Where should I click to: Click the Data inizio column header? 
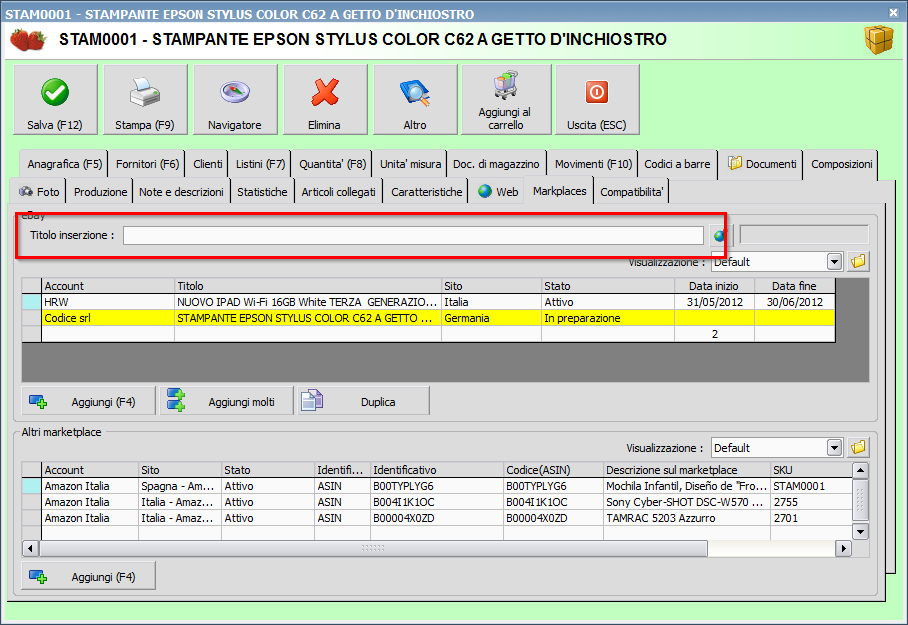715,286
